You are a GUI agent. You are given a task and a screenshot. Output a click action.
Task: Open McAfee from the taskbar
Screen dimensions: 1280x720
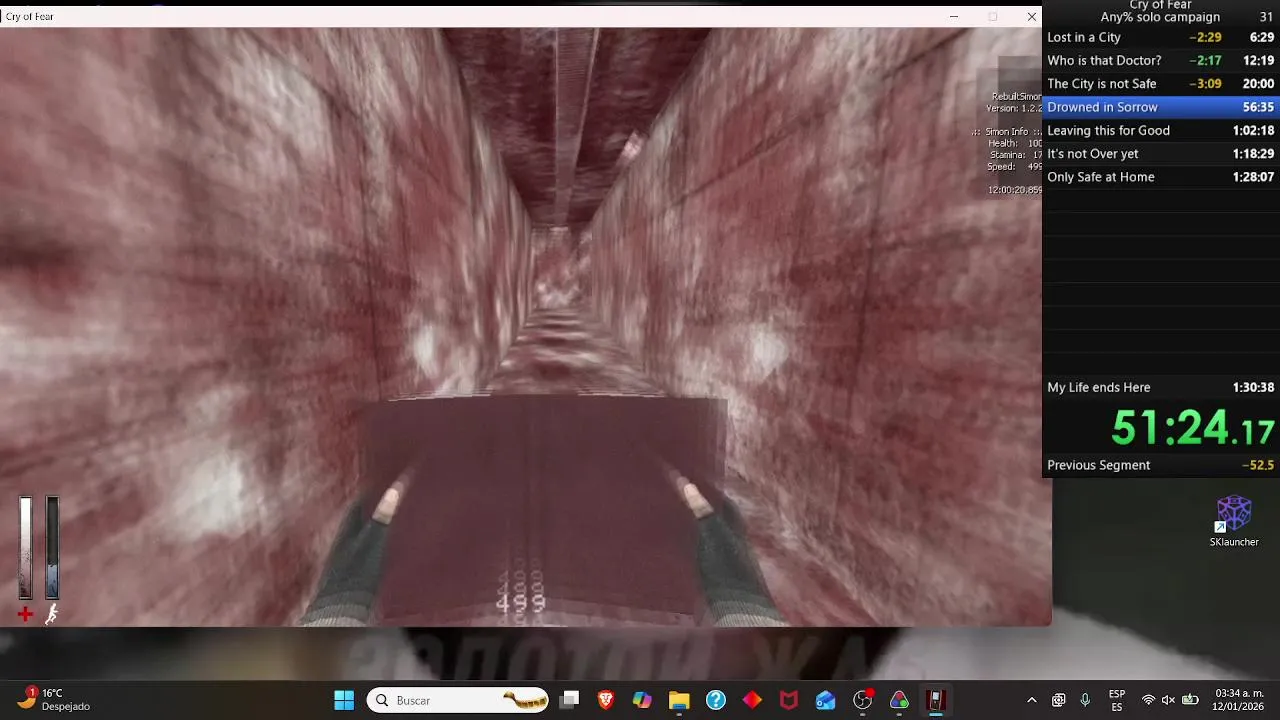pos(789,700)
